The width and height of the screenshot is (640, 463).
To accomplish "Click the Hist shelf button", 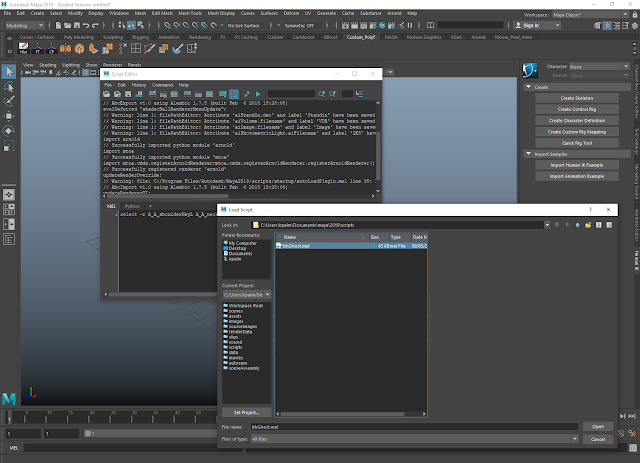I will [x=23, y=49].
